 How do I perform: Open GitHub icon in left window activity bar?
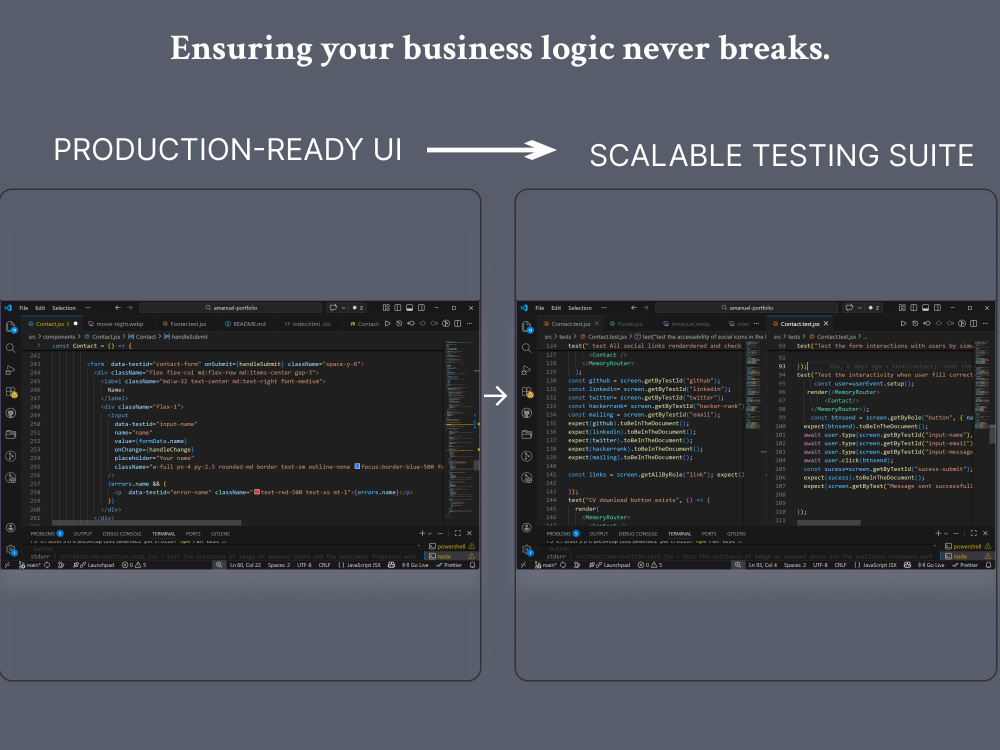coord(11,413)
